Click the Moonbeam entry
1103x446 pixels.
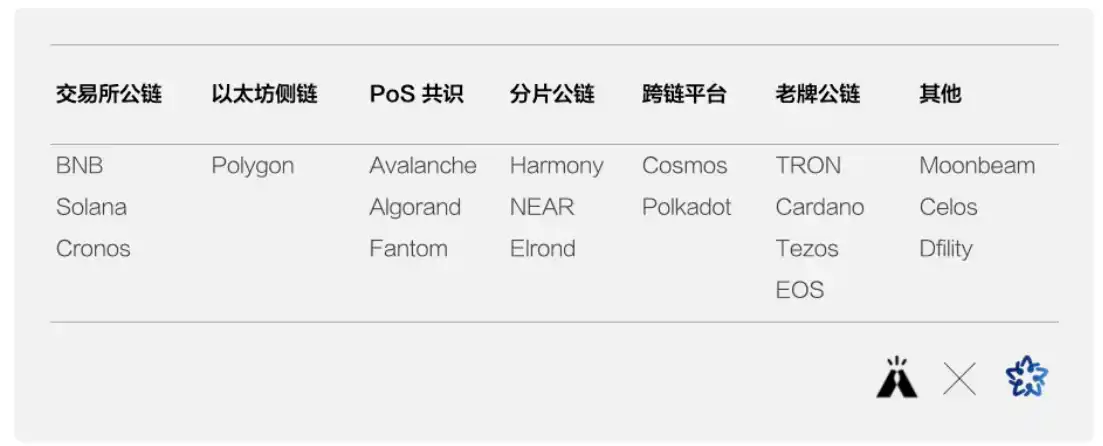[977, 166]
